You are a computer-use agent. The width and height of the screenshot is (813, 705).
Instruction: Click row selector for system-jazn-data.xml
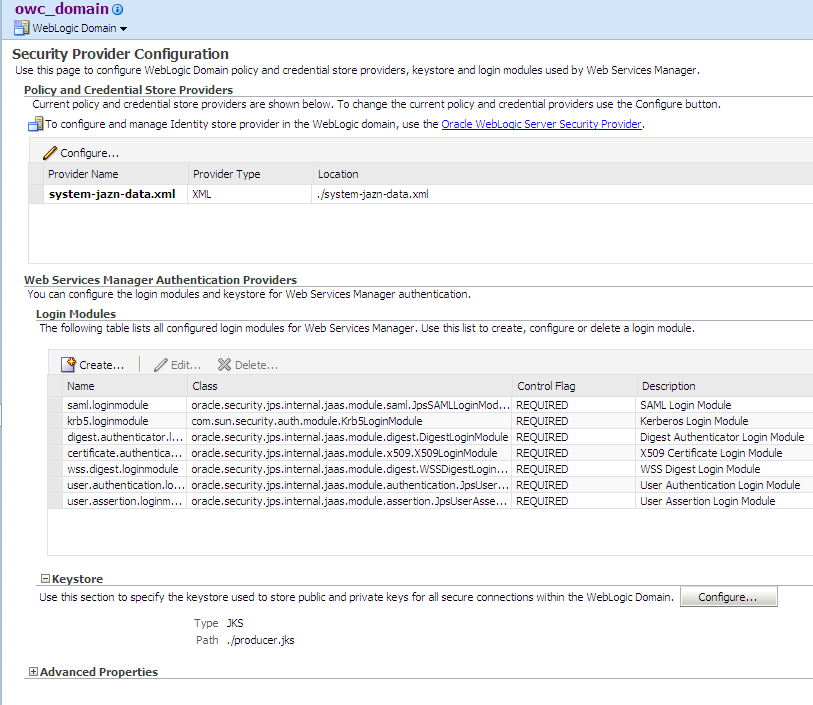point(36,194)
